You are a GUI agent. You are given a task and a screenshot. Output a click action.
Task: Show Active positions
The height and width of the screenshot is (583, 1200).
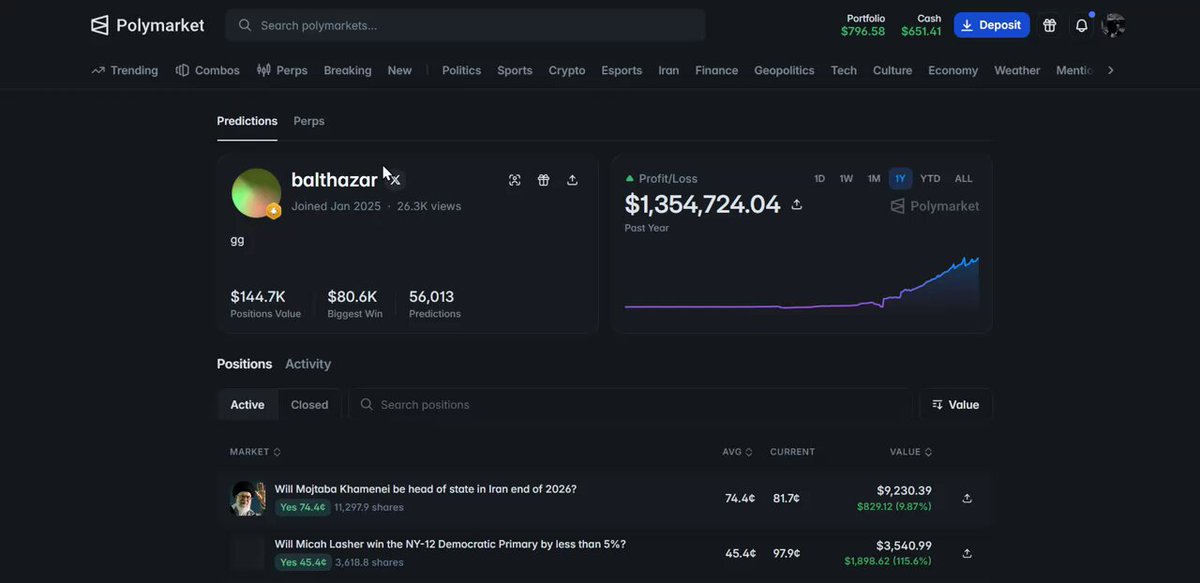pyautogui.click(x=248, y=405)
